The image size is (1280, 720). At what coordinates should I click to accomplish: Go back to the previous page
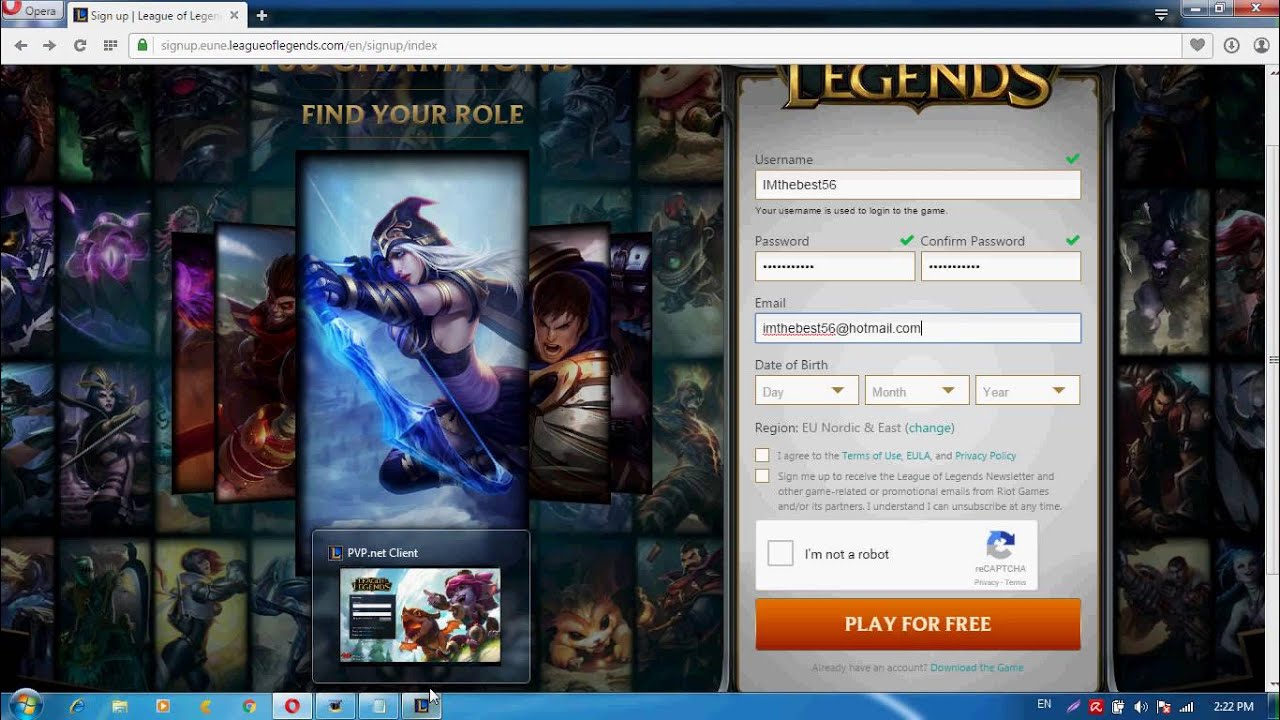[20, 45]
